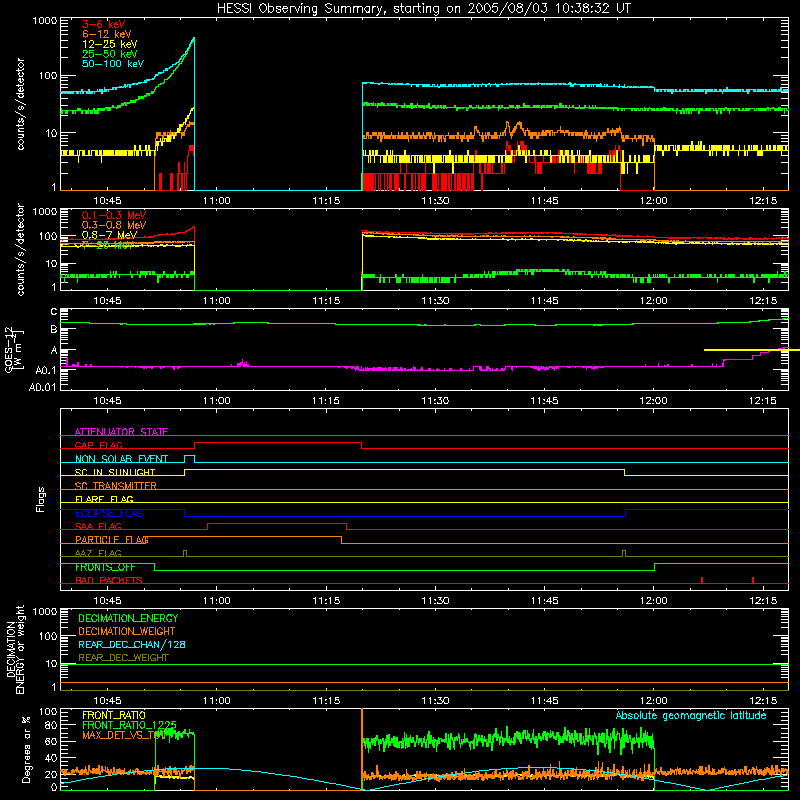Click the 11:00 time label under top panel

coord(217,201)
